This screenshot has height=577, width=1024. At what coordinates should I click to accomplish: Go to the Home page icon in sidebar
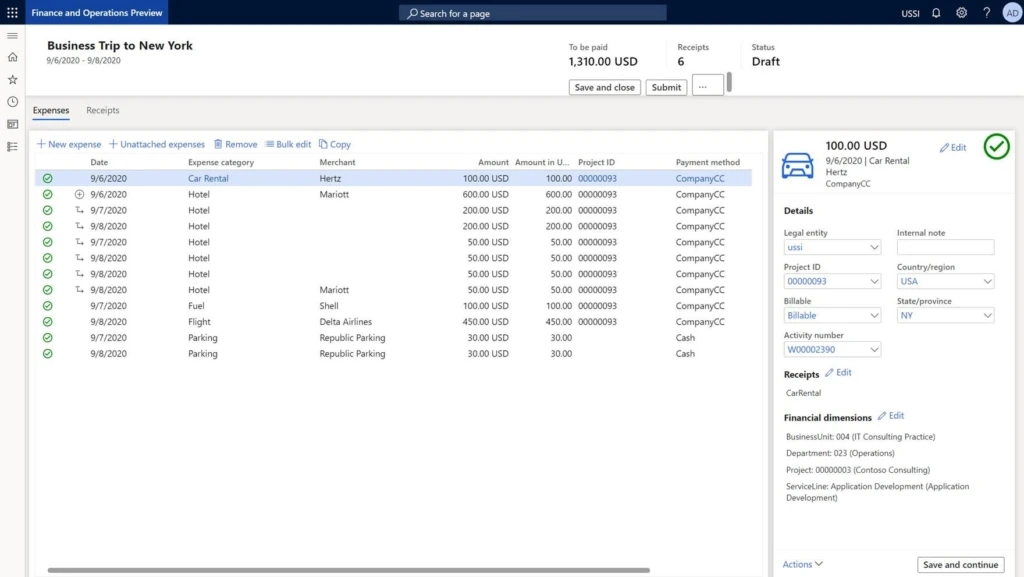12,57
